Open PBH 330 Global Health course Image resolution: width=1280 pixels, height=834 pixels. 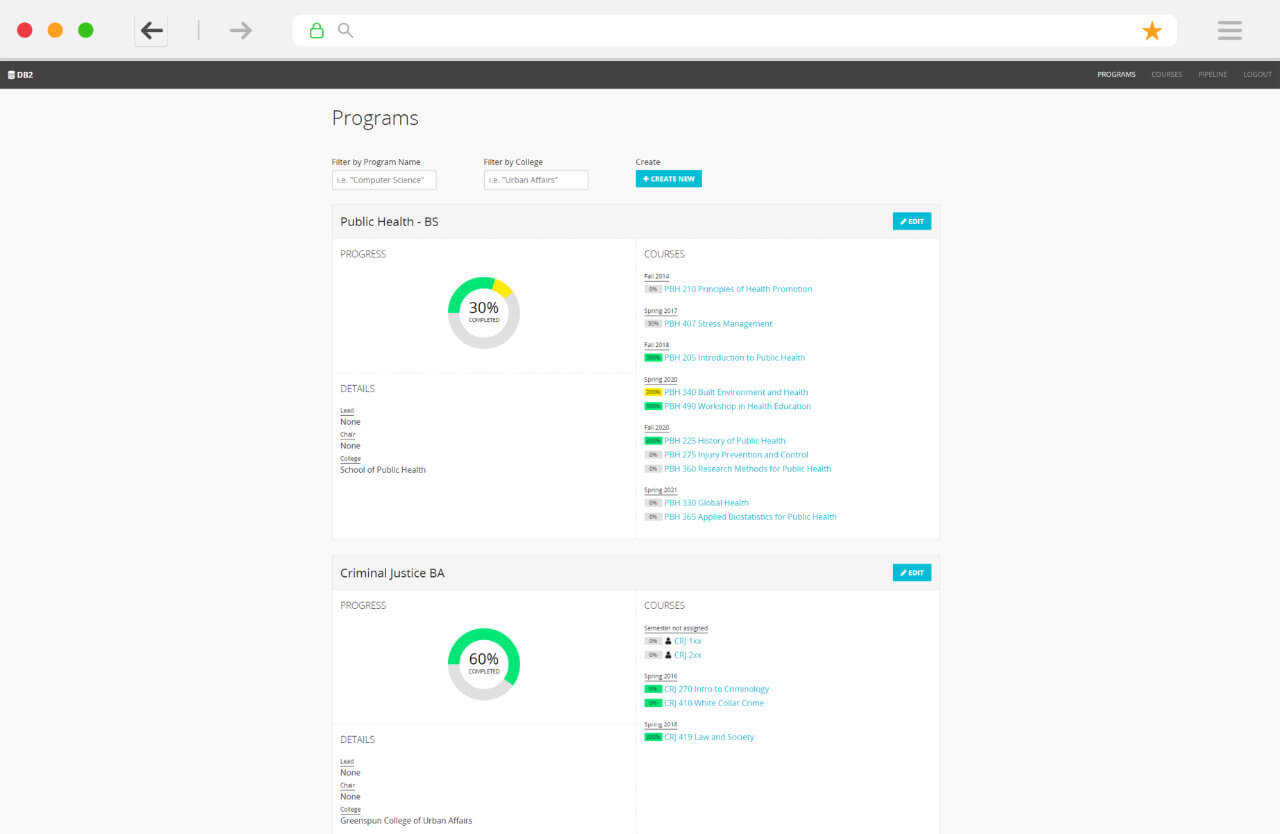tap(706, 503)
